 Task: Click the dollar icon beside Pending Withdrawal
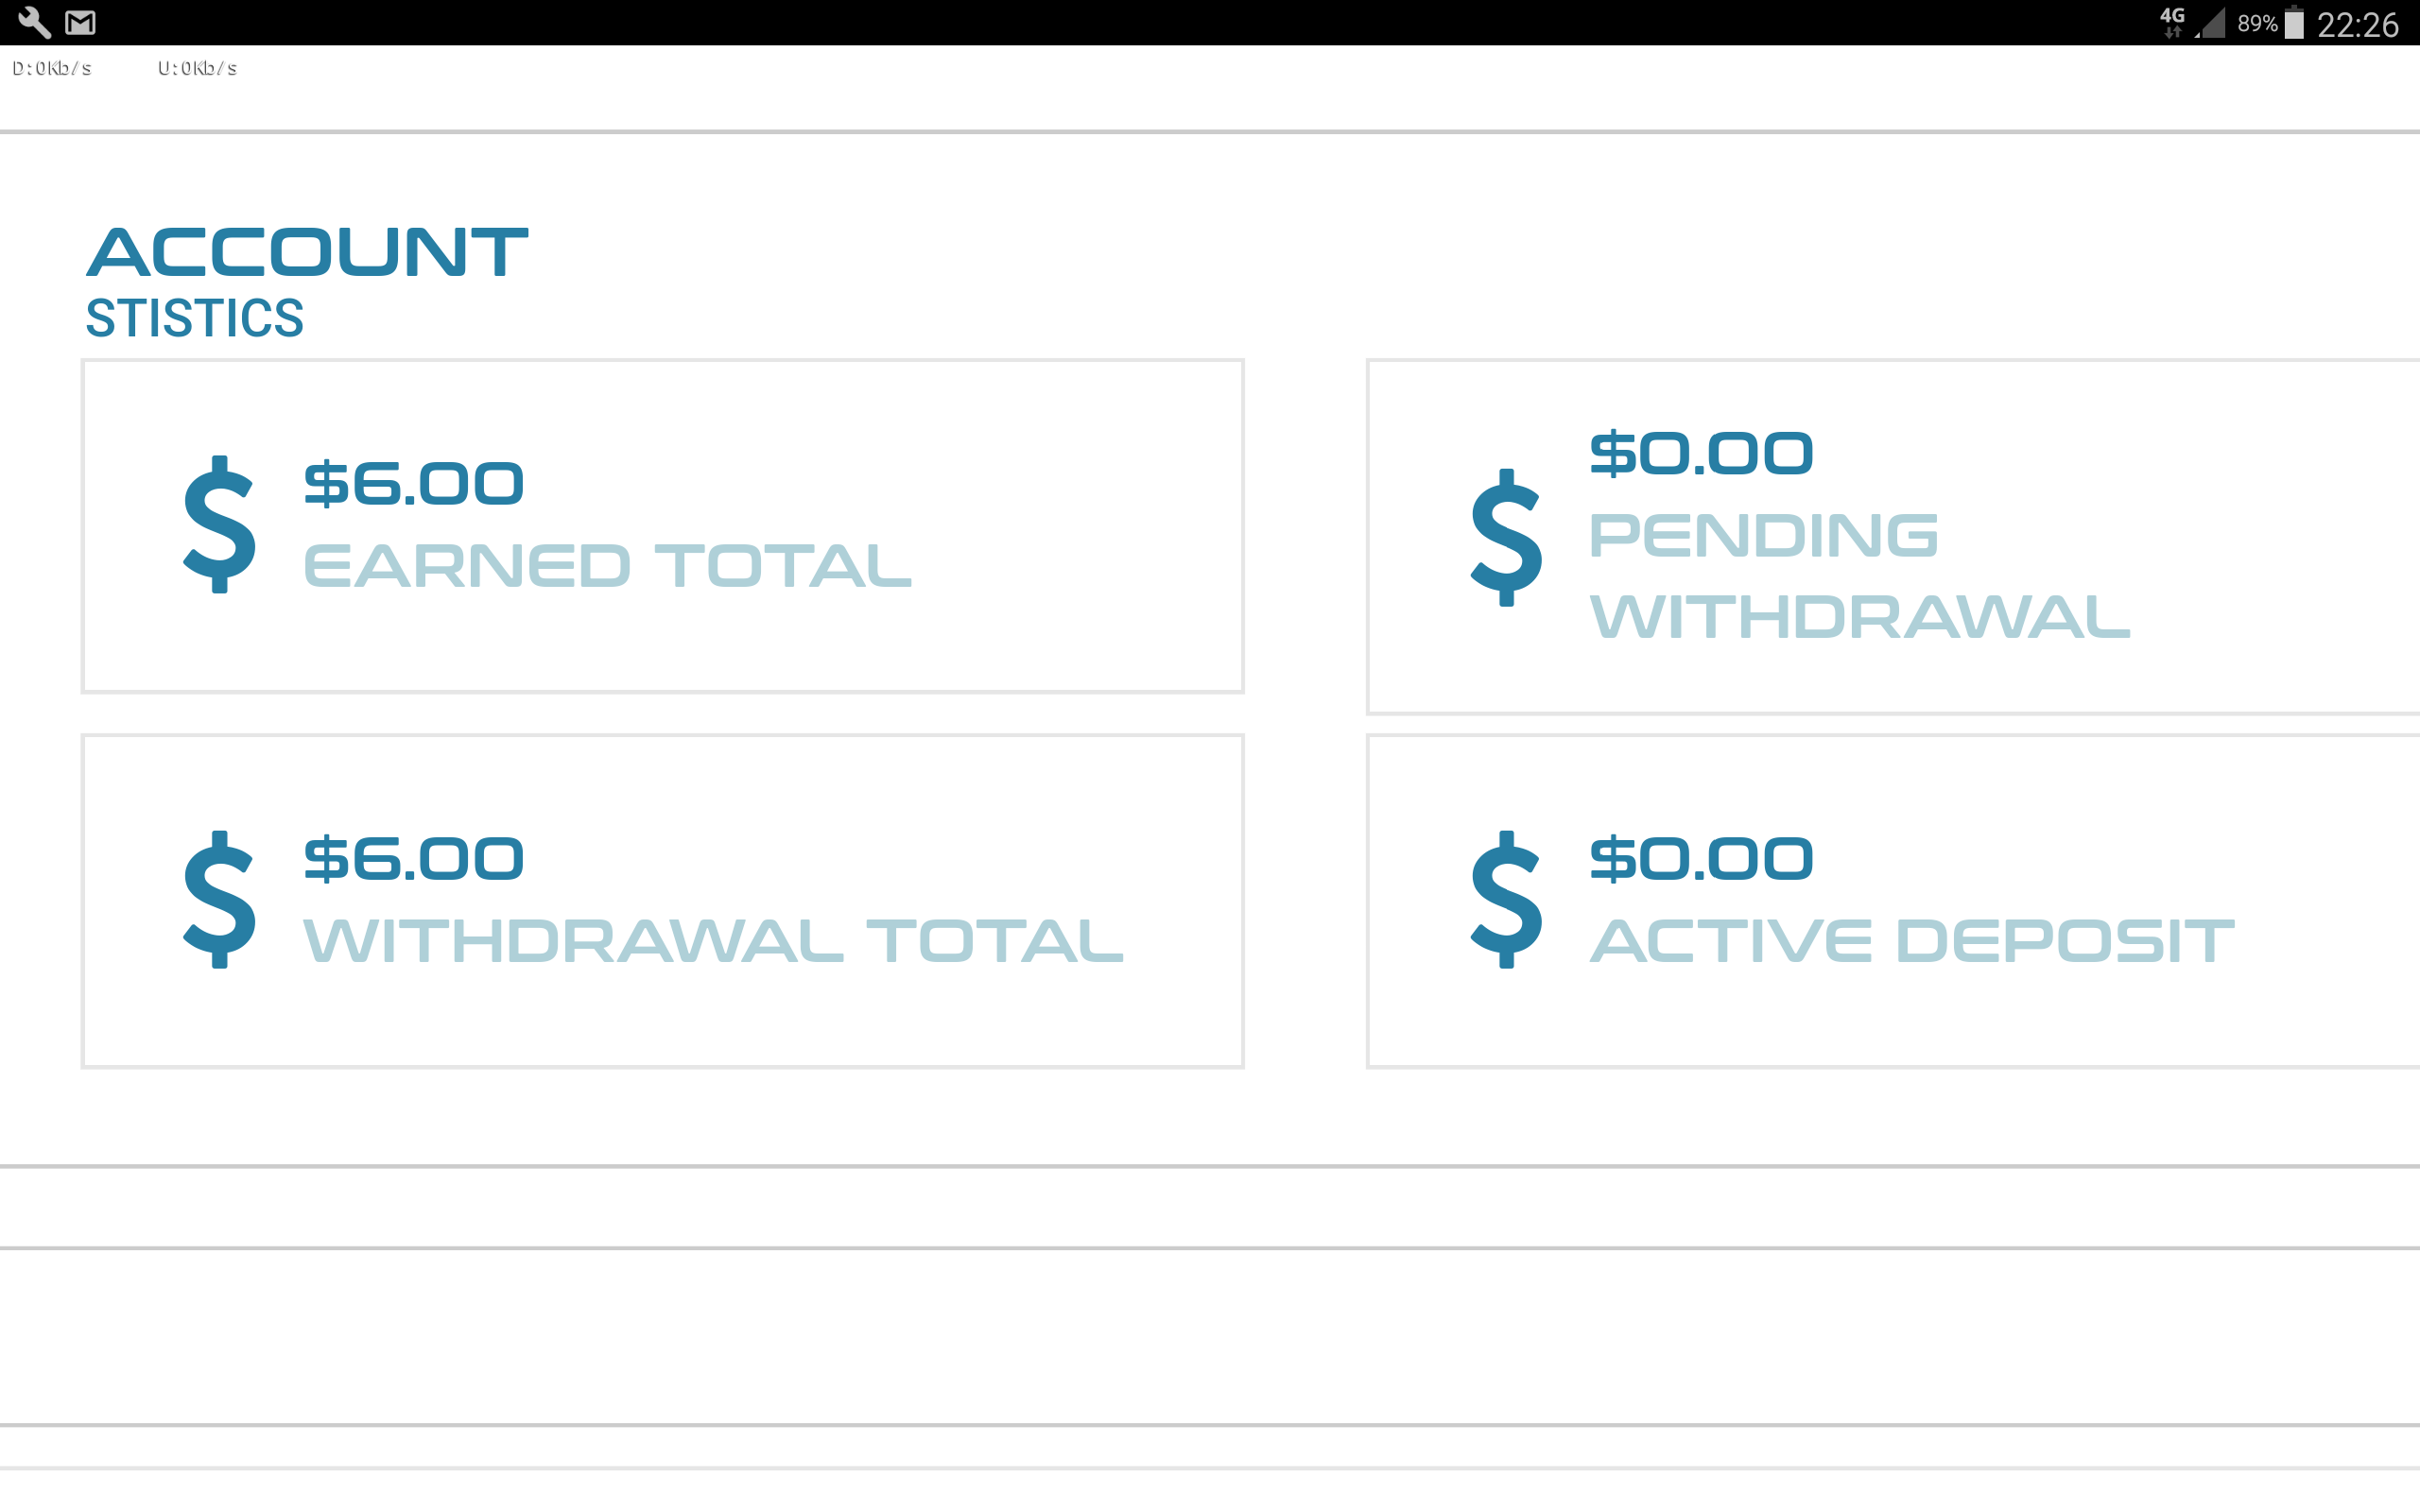[1506, 537]
